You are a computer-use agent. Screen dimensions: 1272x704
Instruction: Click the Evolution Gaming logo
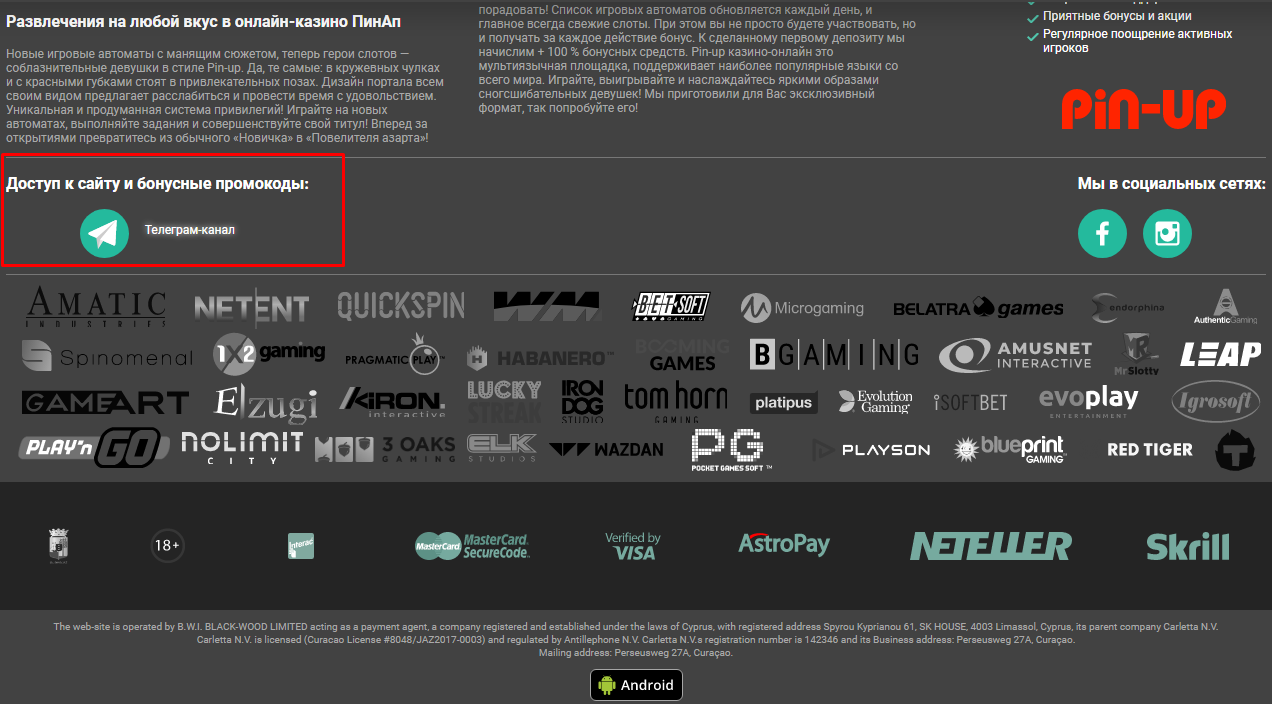875,402
